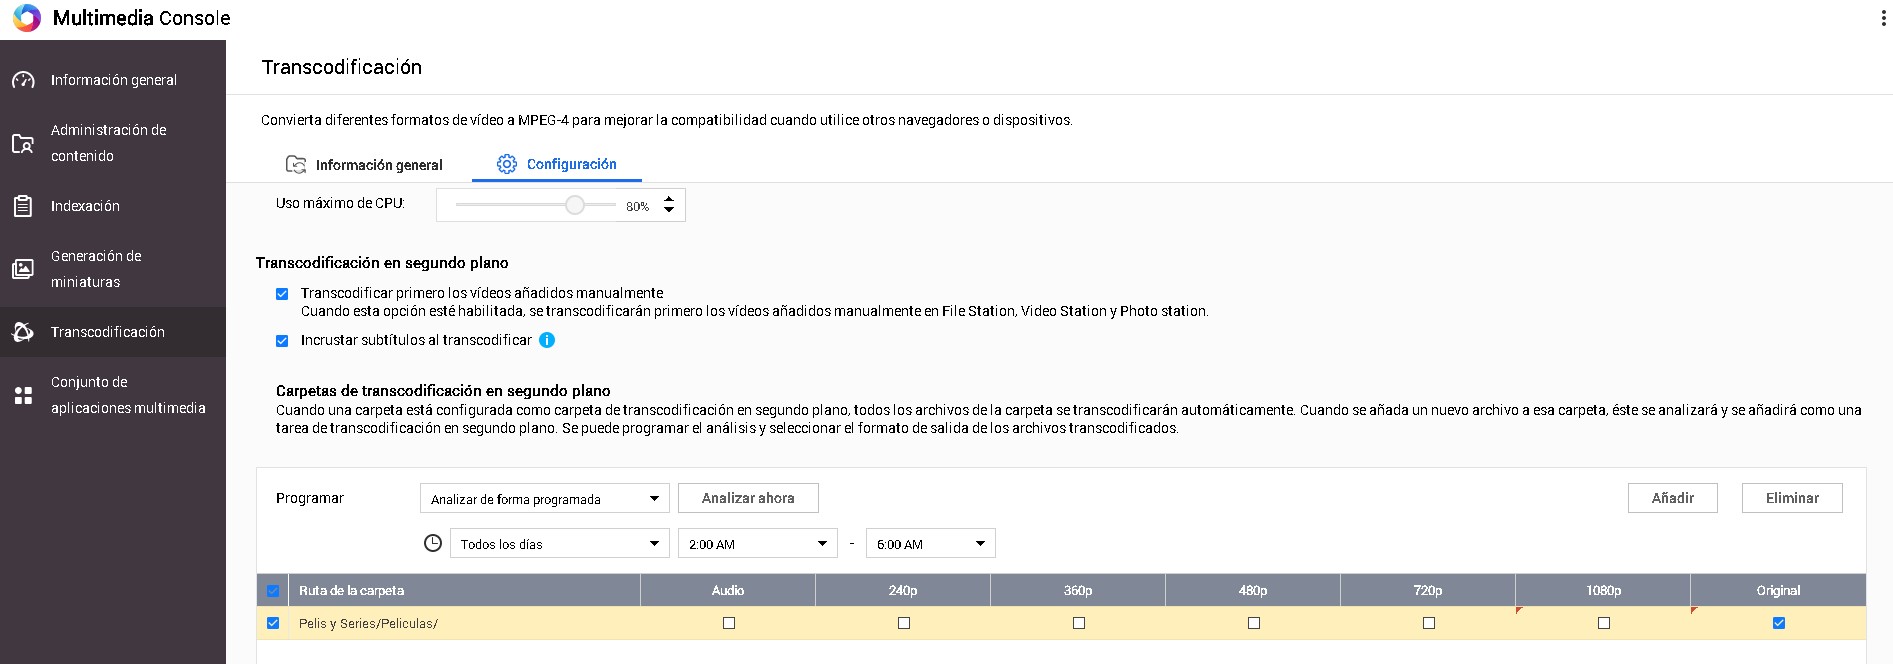Click the Conjunto de aplicaciones multimedia grid icon
This screenshot has width=1893, height=664.
pos(23,395)
